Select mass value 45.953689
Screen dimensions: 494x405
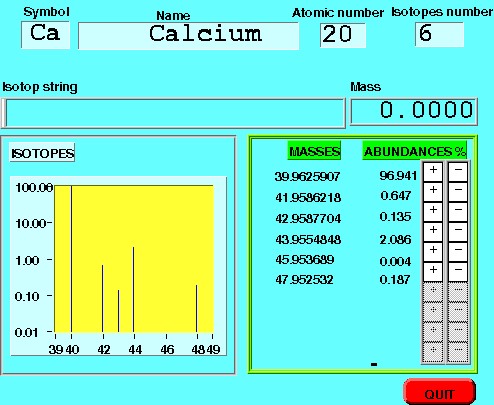(x=305, y=259)
